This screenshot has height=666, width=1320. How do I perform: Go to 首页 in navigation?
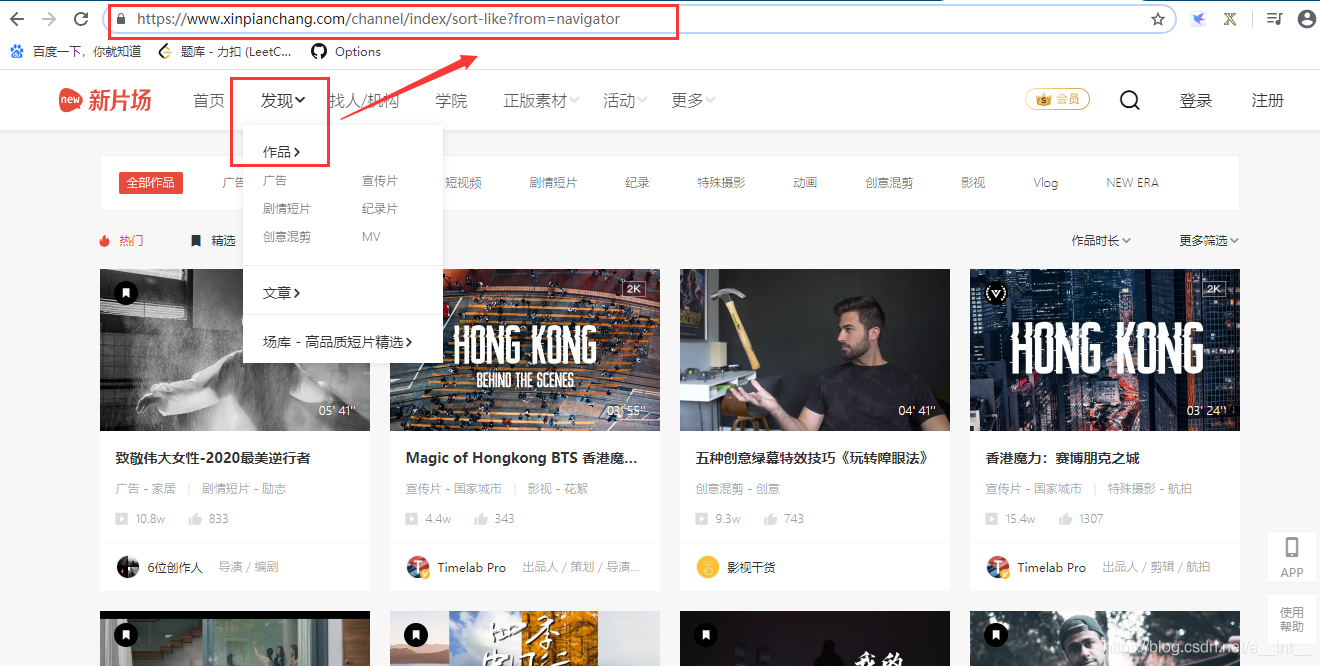pyautogui.click(x=209, y=100)
